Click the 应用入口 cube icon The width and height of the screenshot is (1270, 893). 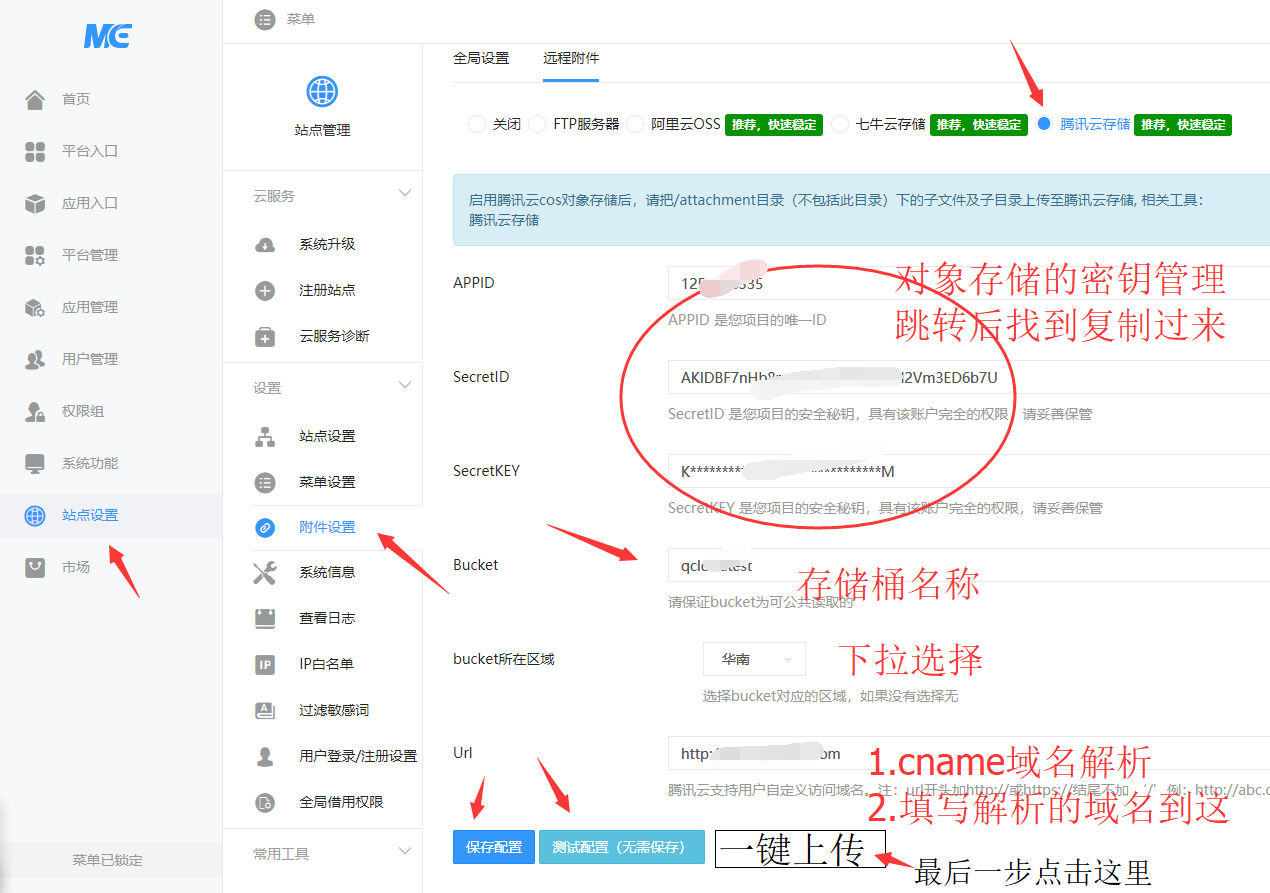point(35,203)
